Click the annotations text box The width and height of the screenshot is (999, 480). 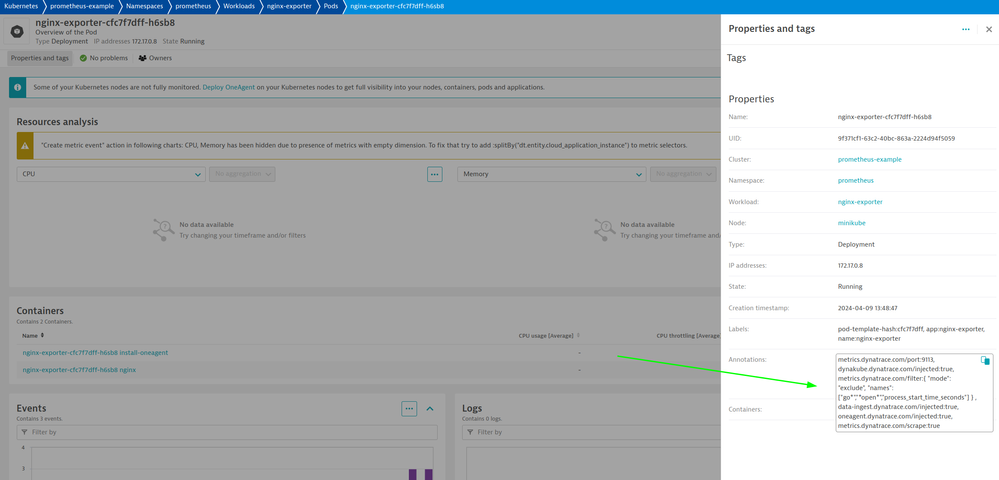915,393
